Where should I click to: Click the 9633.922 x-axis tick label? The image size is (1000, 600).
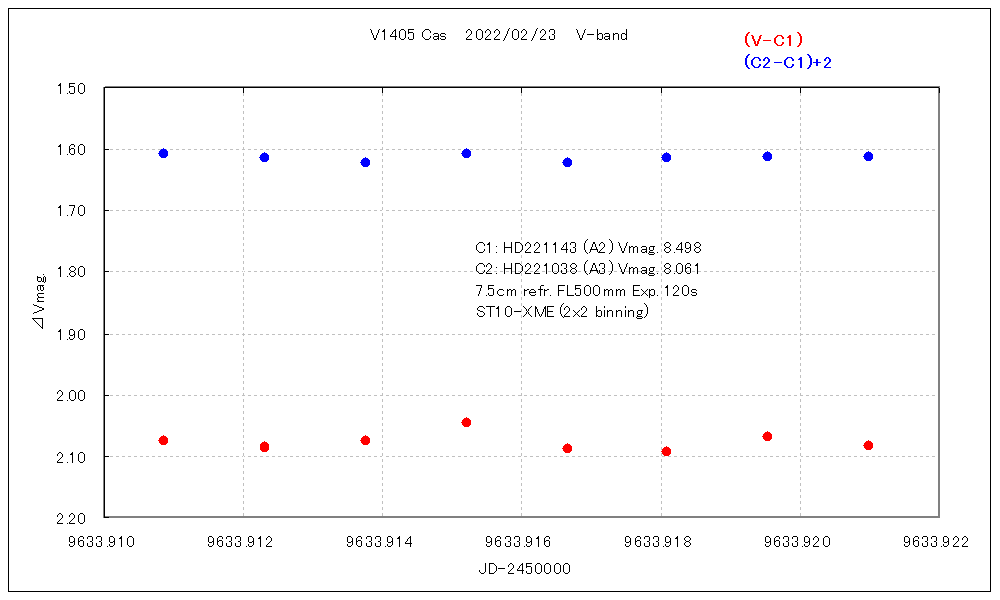point(937,542)
